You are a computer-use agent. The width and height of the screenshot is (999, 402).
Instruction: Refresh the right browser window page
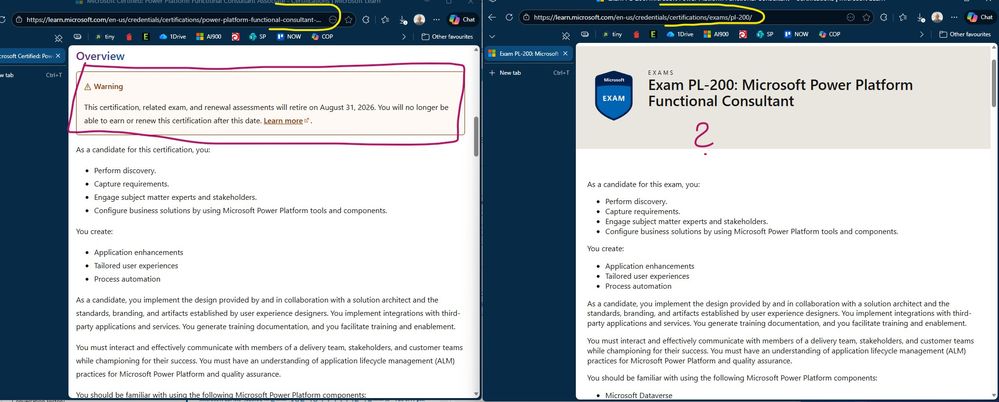pos(509,17)
